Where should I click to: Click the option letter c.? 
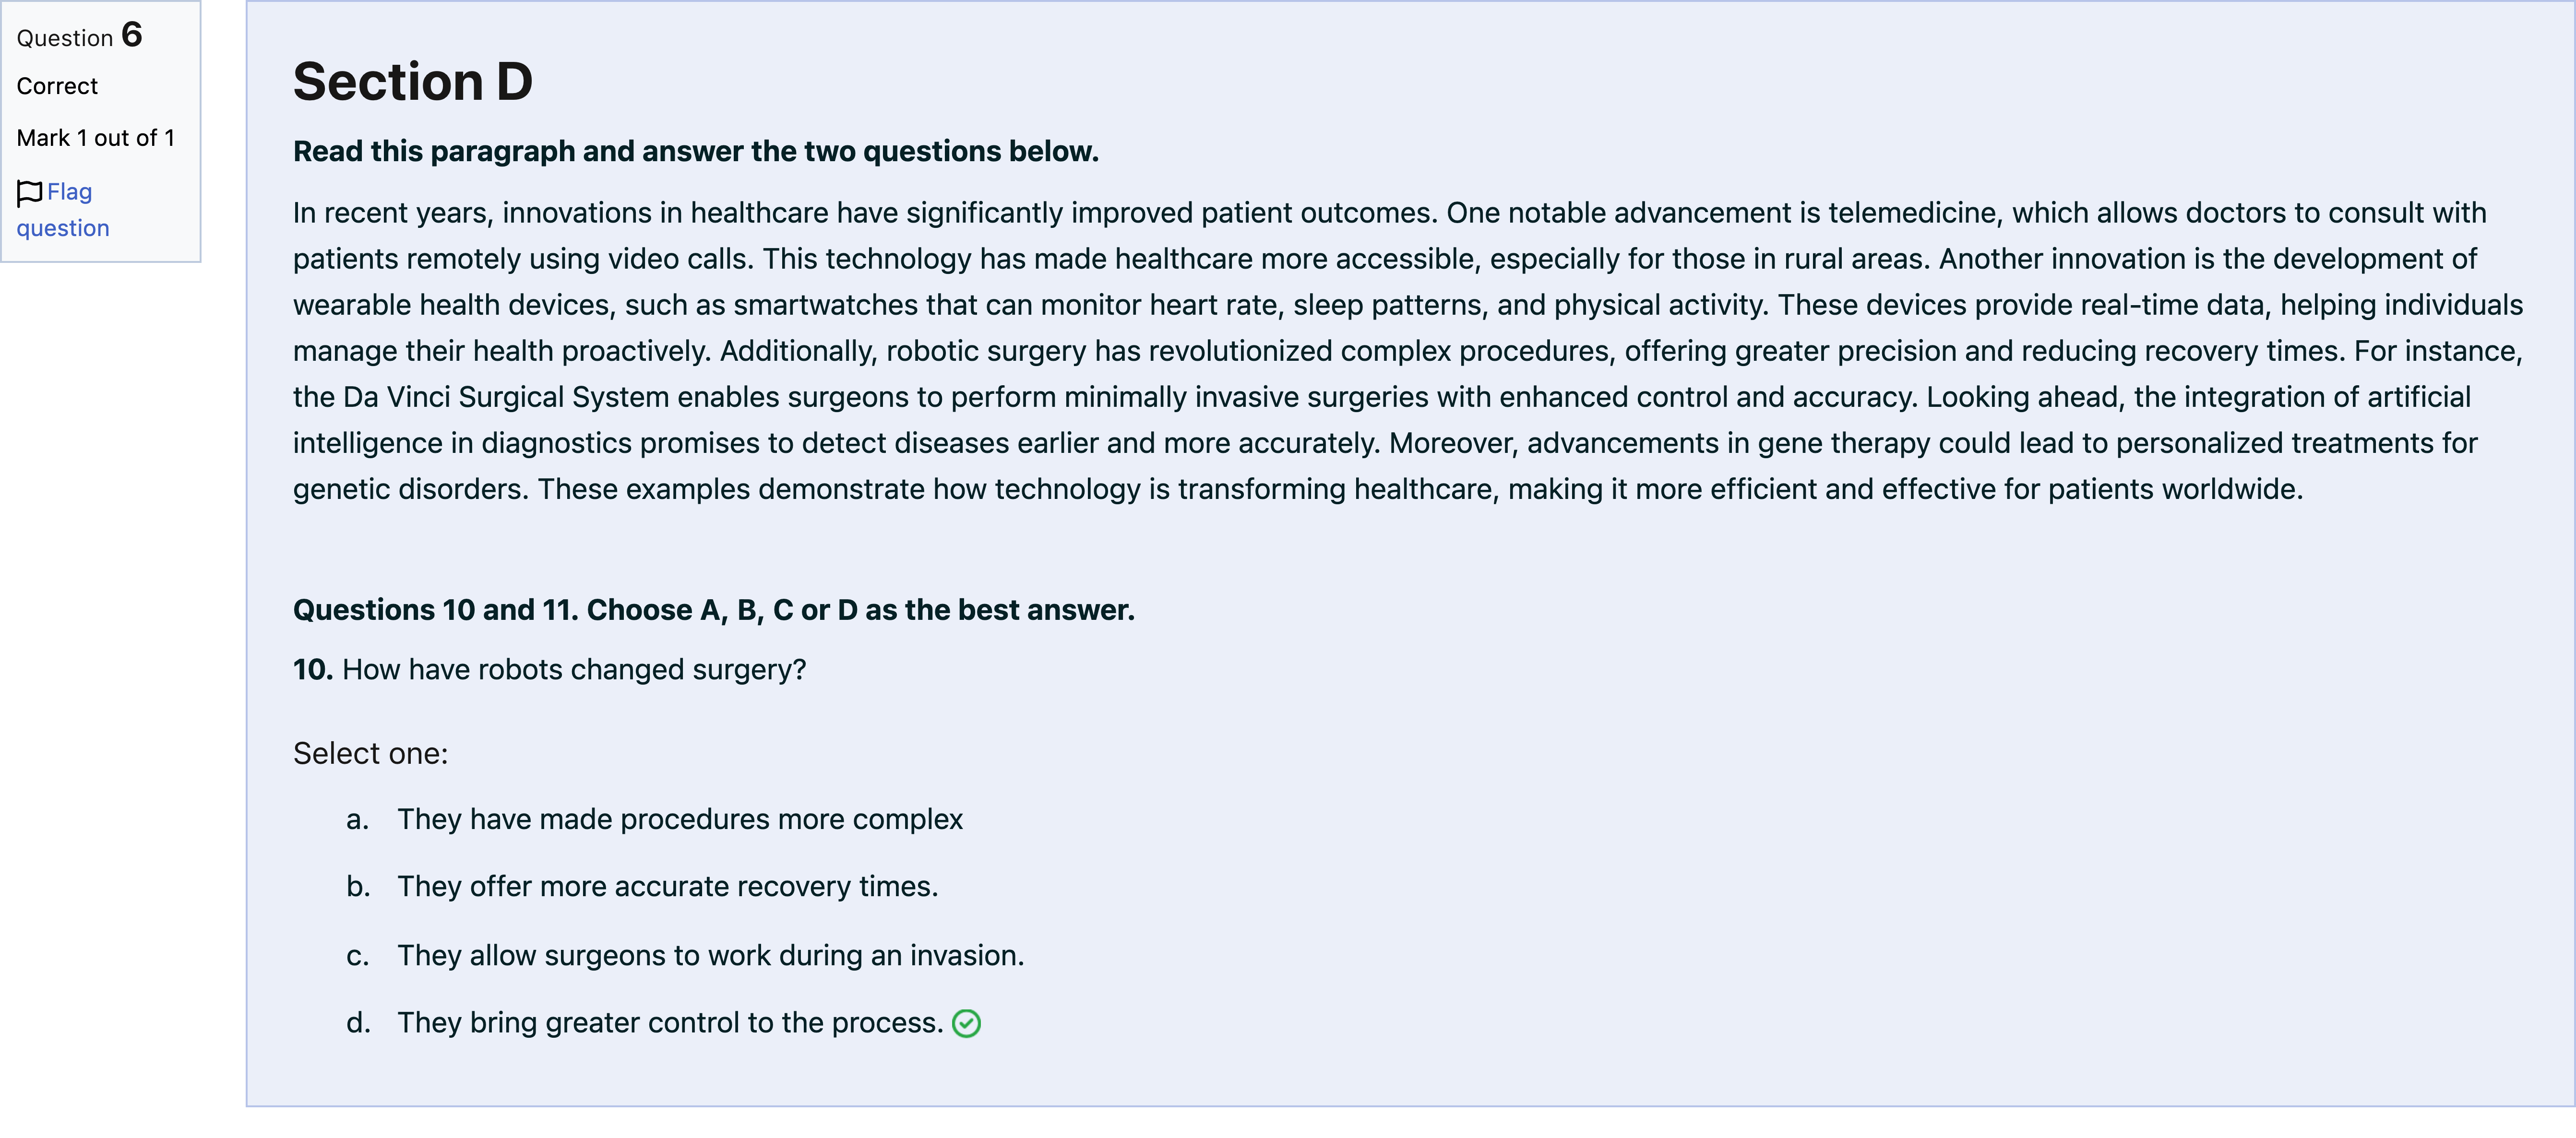coord(358,956)
